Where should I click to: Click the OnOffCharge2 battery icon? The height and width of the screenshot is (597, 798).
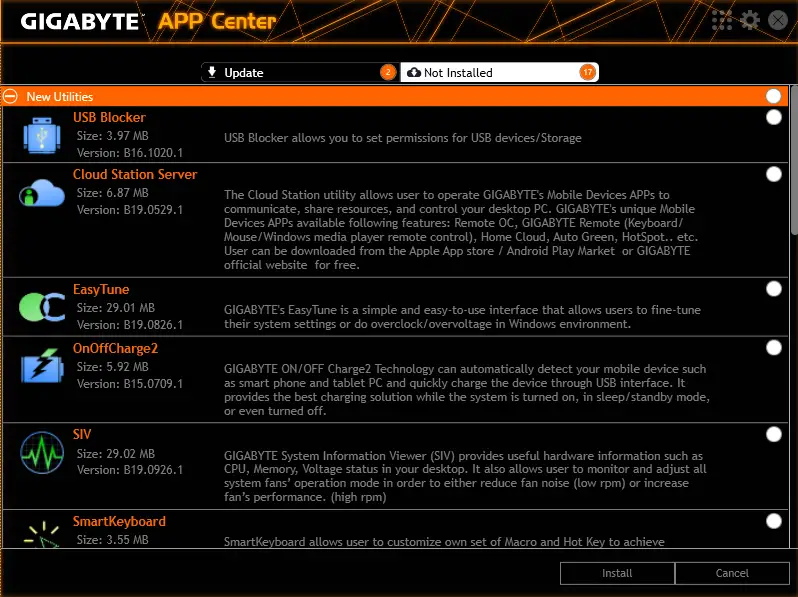(x=42, y=365)
